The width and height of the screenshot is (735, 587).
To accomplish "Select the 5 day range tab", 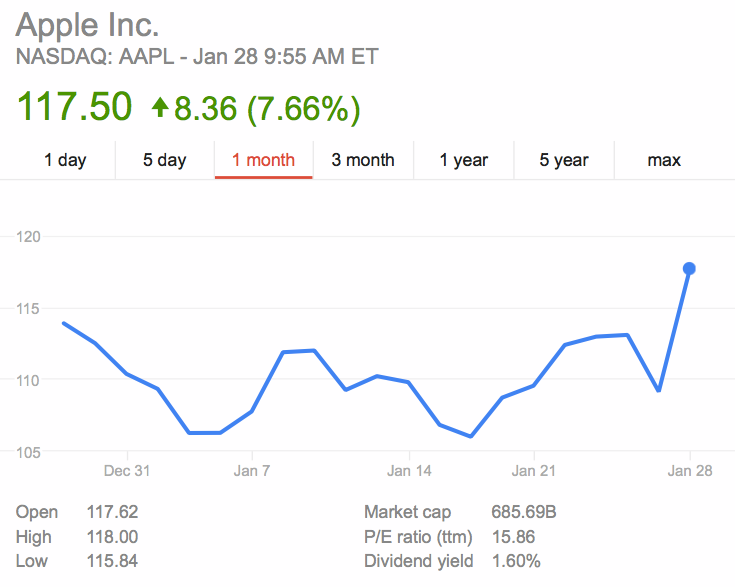I will click(165, 160).
